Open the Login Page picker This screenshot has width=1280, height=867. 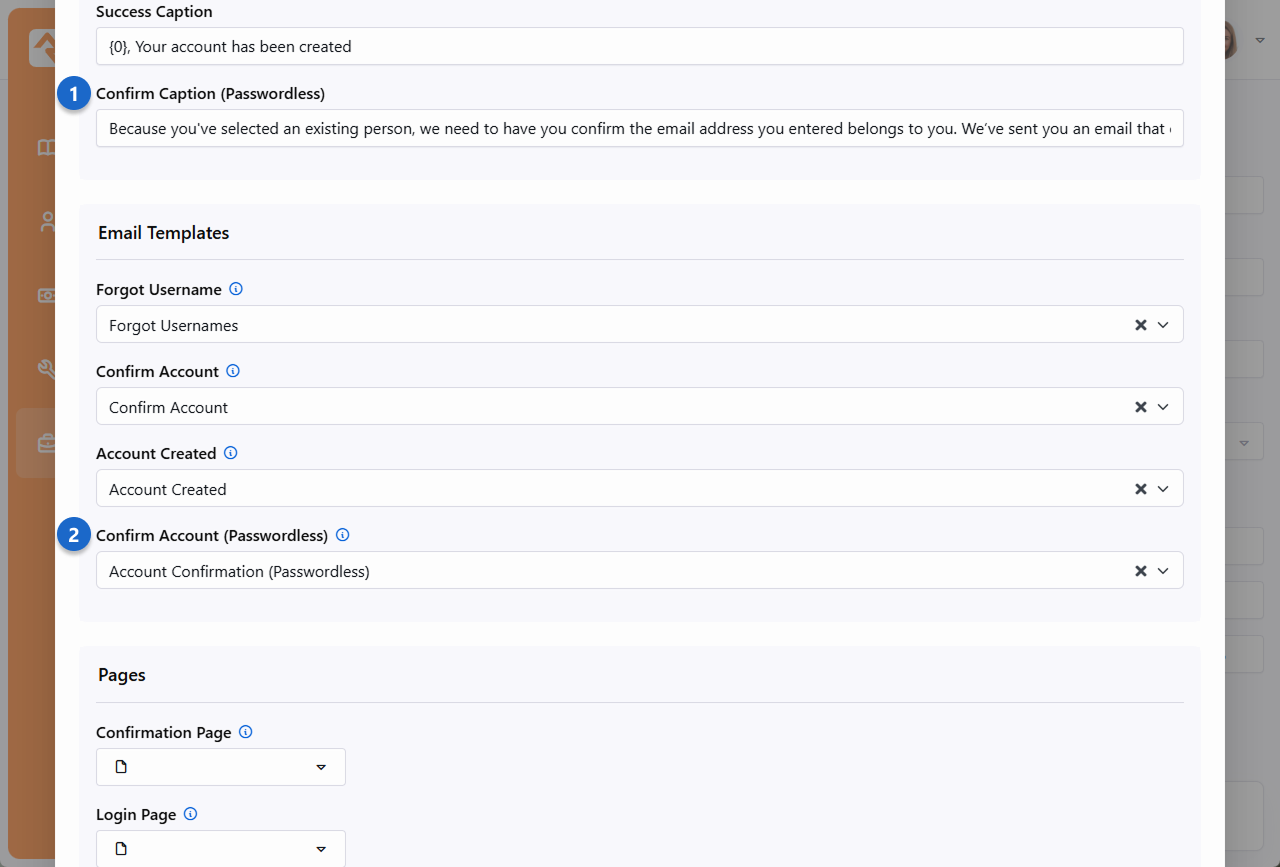[x=221, y=849]
